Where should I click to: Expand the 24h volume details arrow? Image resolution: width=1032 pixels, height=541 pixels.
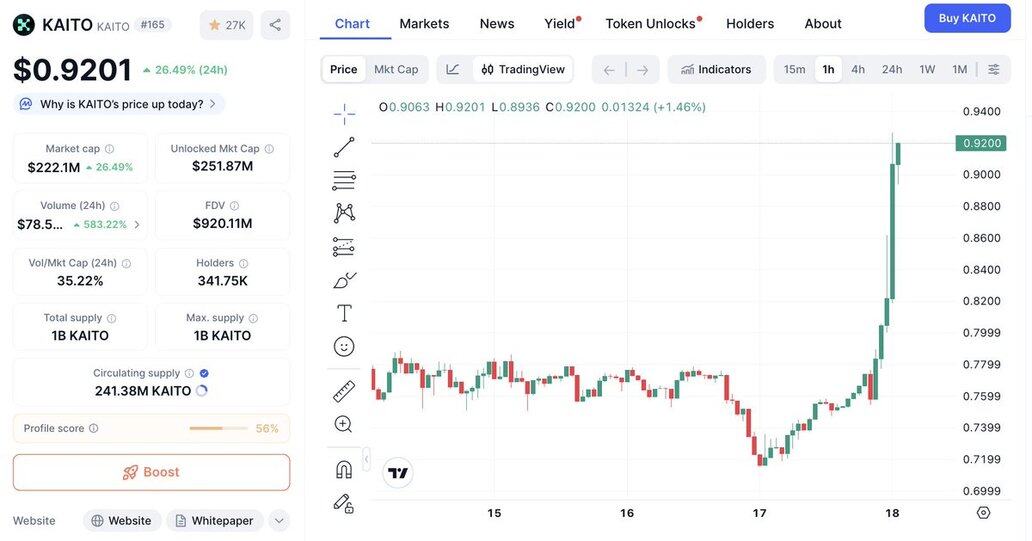pos(137,224)
